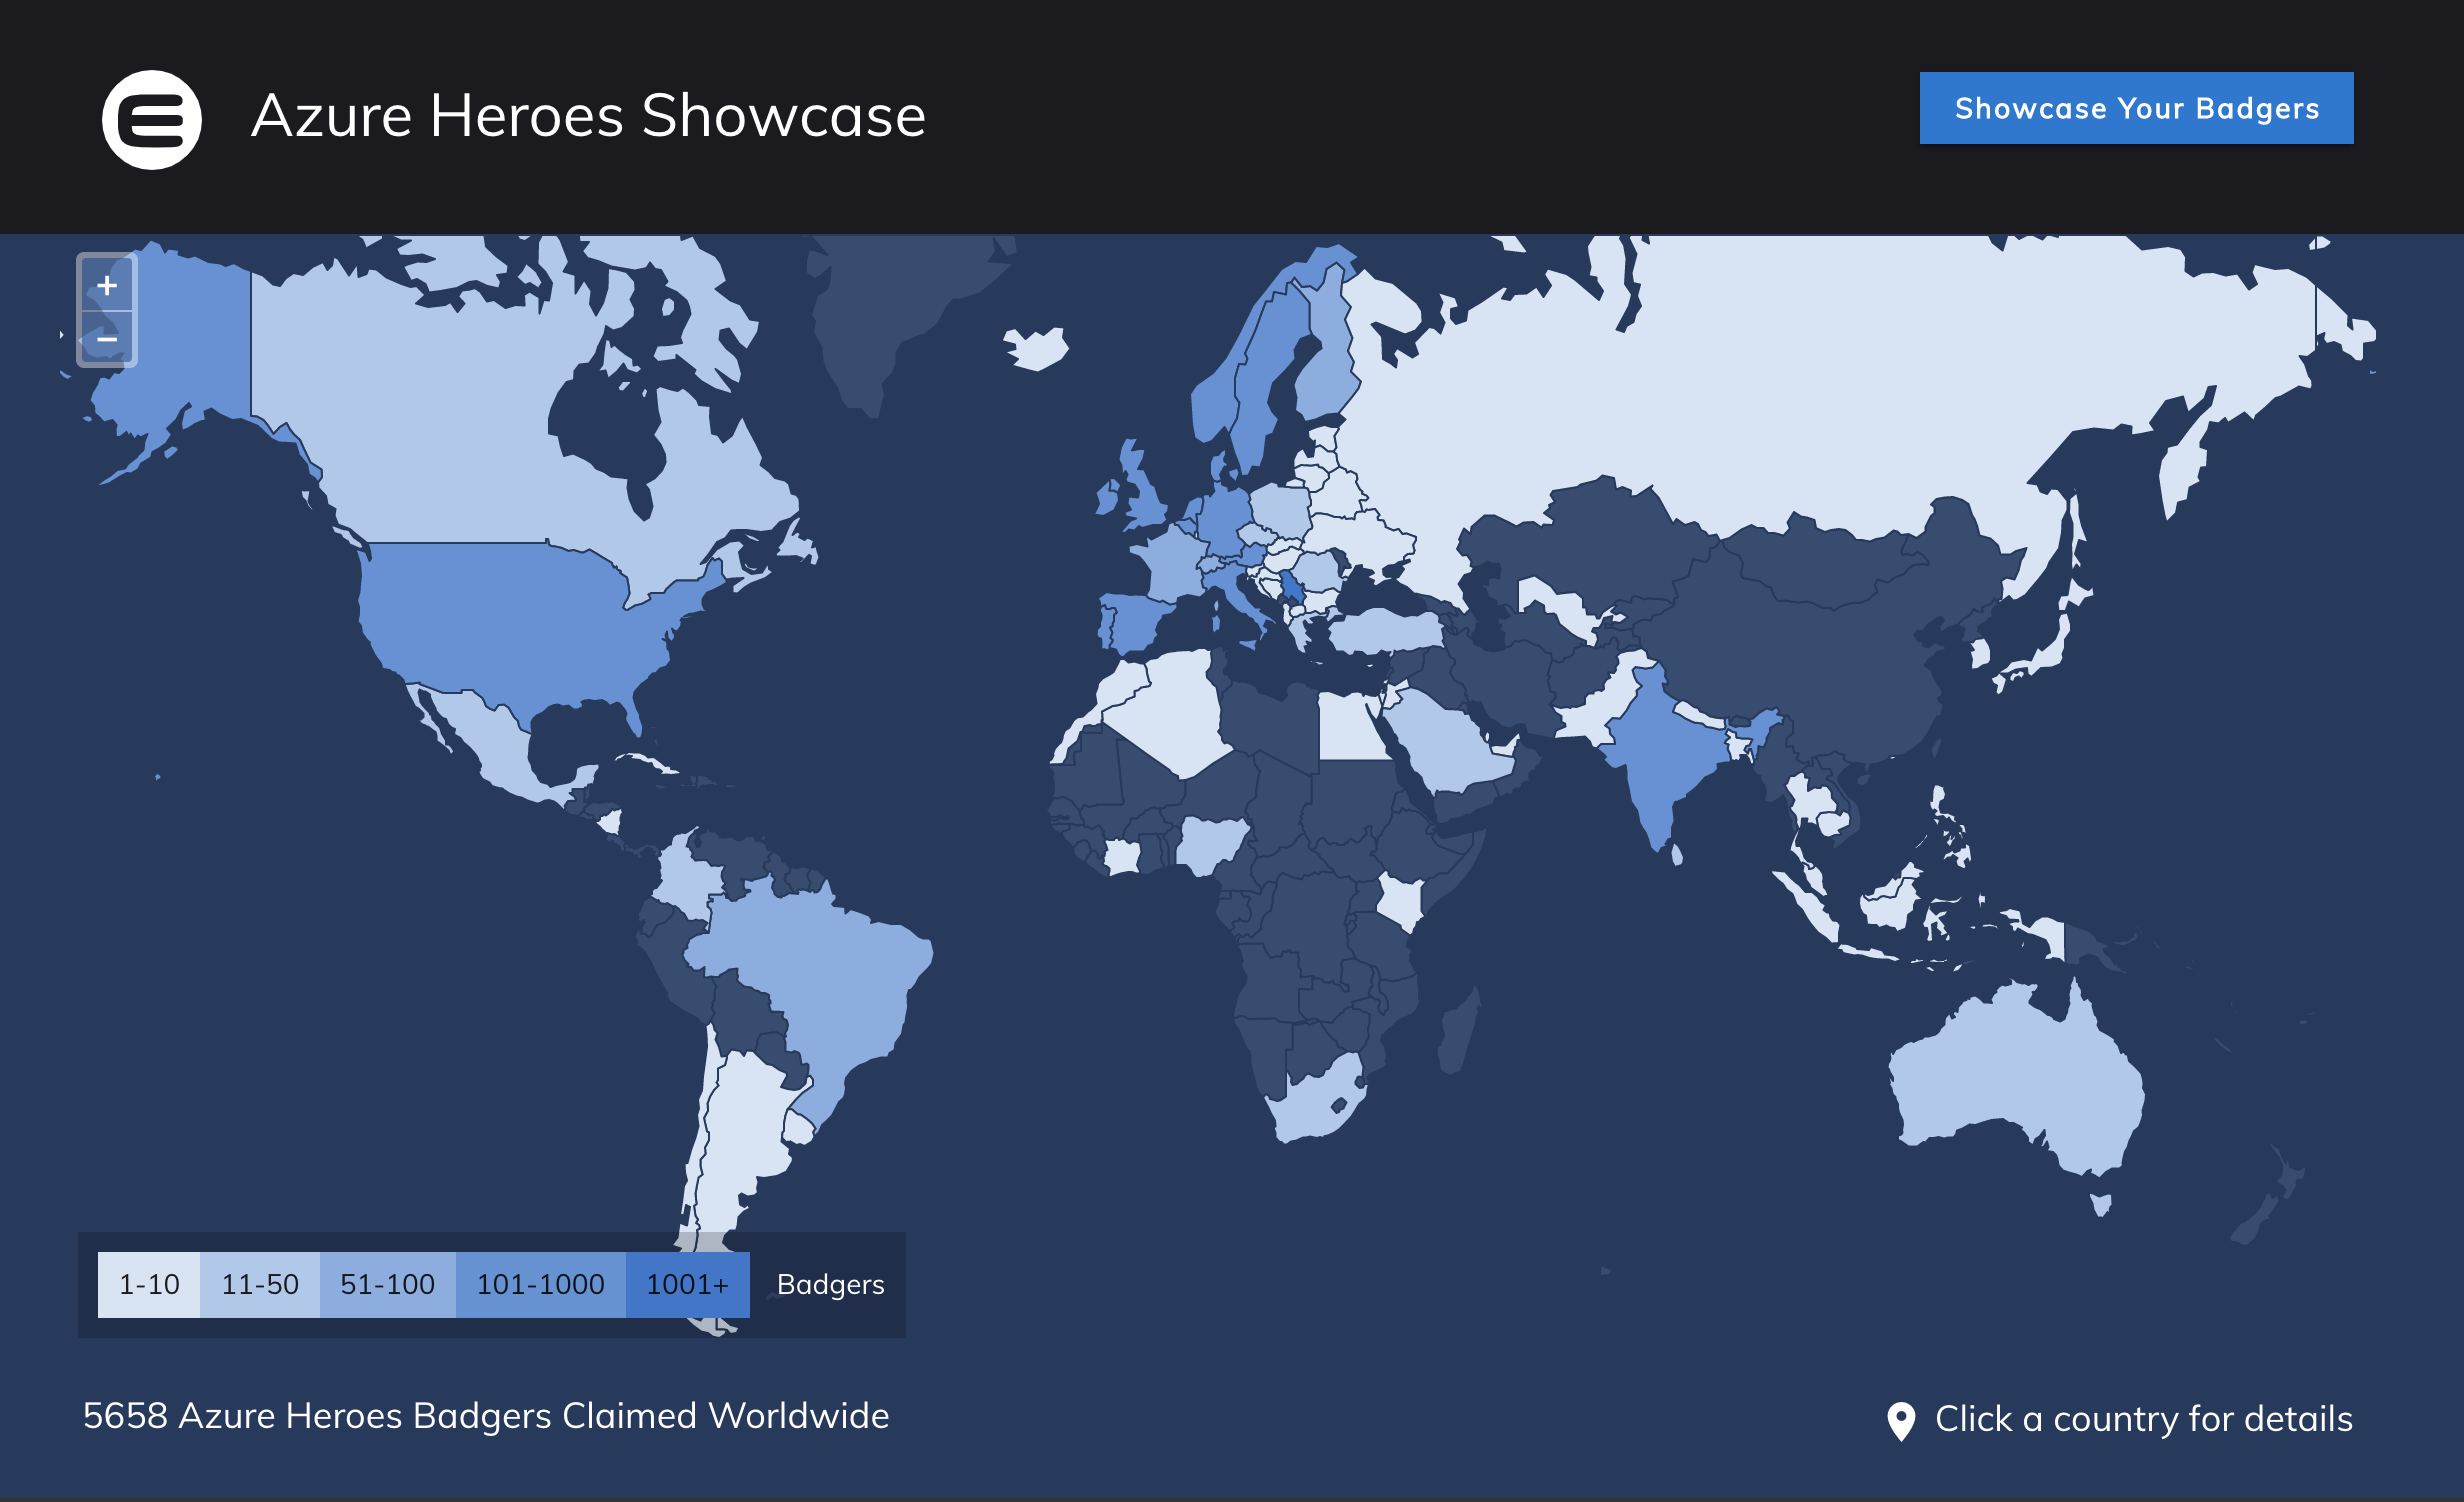The image size is (2464, 1502).
Task: Select Greenland on the map
Action: [x=880, y=310]
